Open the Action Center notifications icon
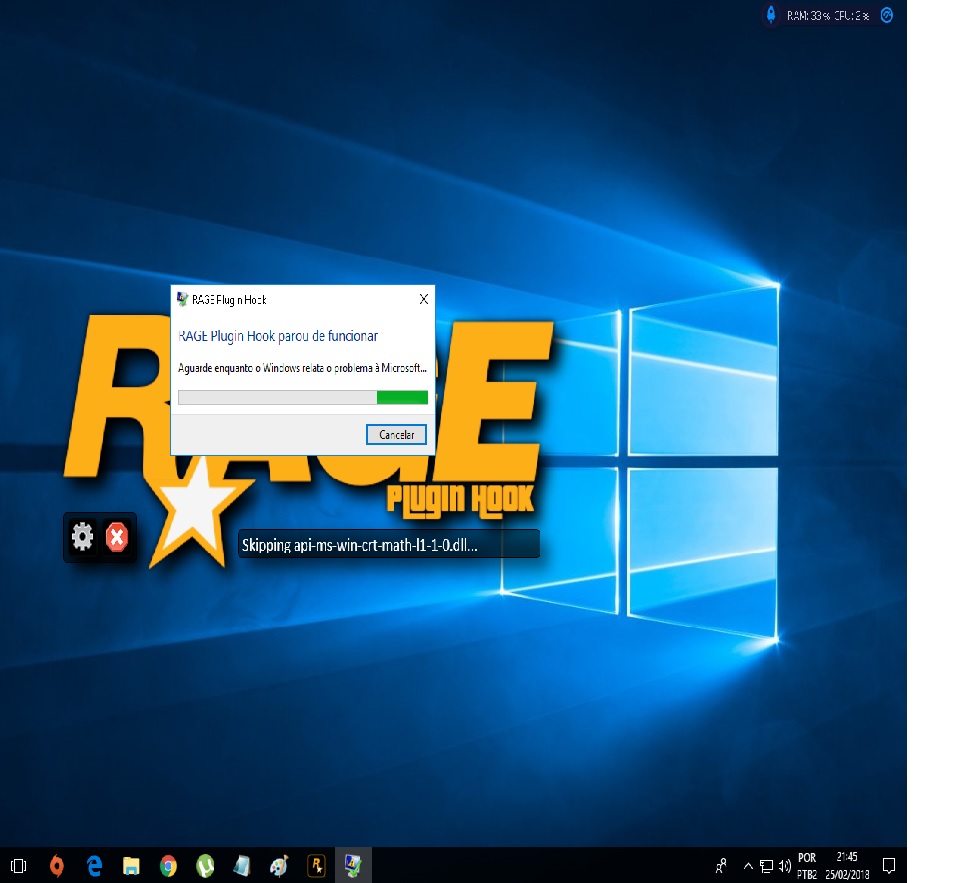Viewport: 960px width, 883px height. 888,865
